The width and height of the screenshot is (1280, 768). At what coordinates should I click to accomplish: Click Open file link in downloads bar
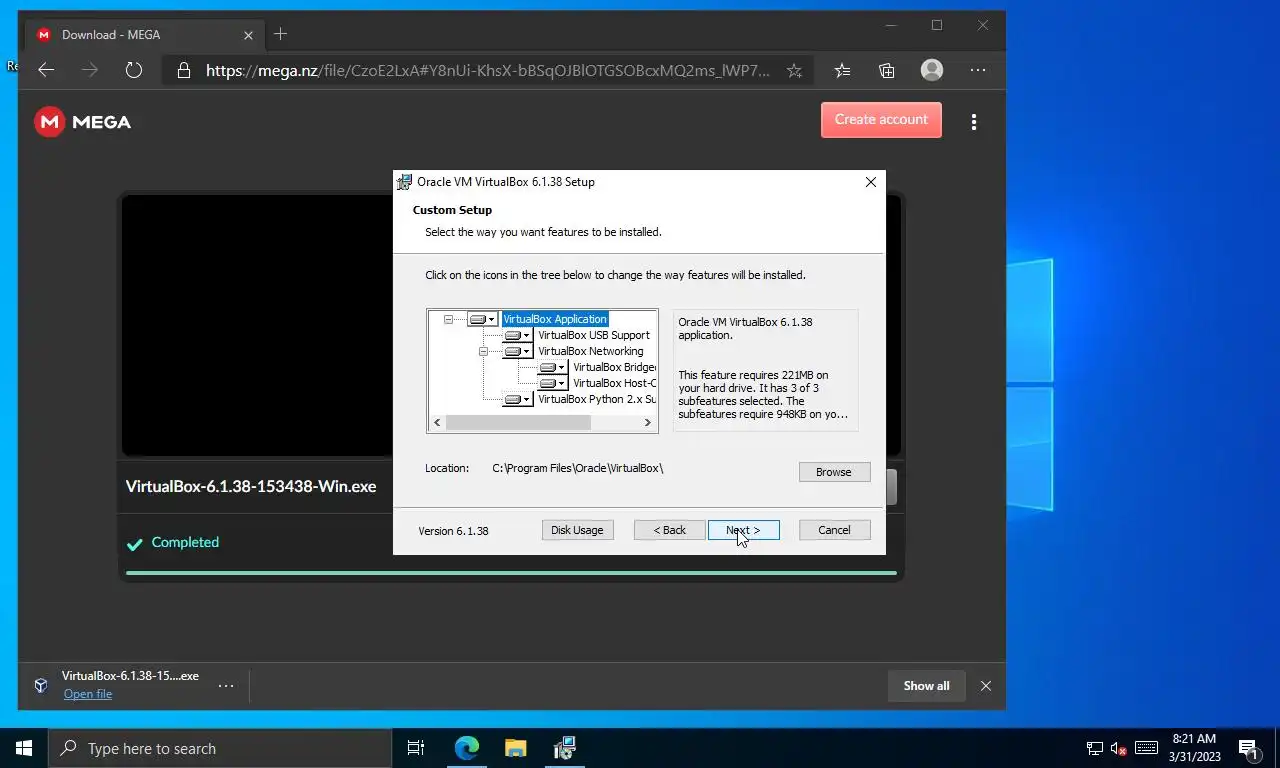[x=88, y=694]
